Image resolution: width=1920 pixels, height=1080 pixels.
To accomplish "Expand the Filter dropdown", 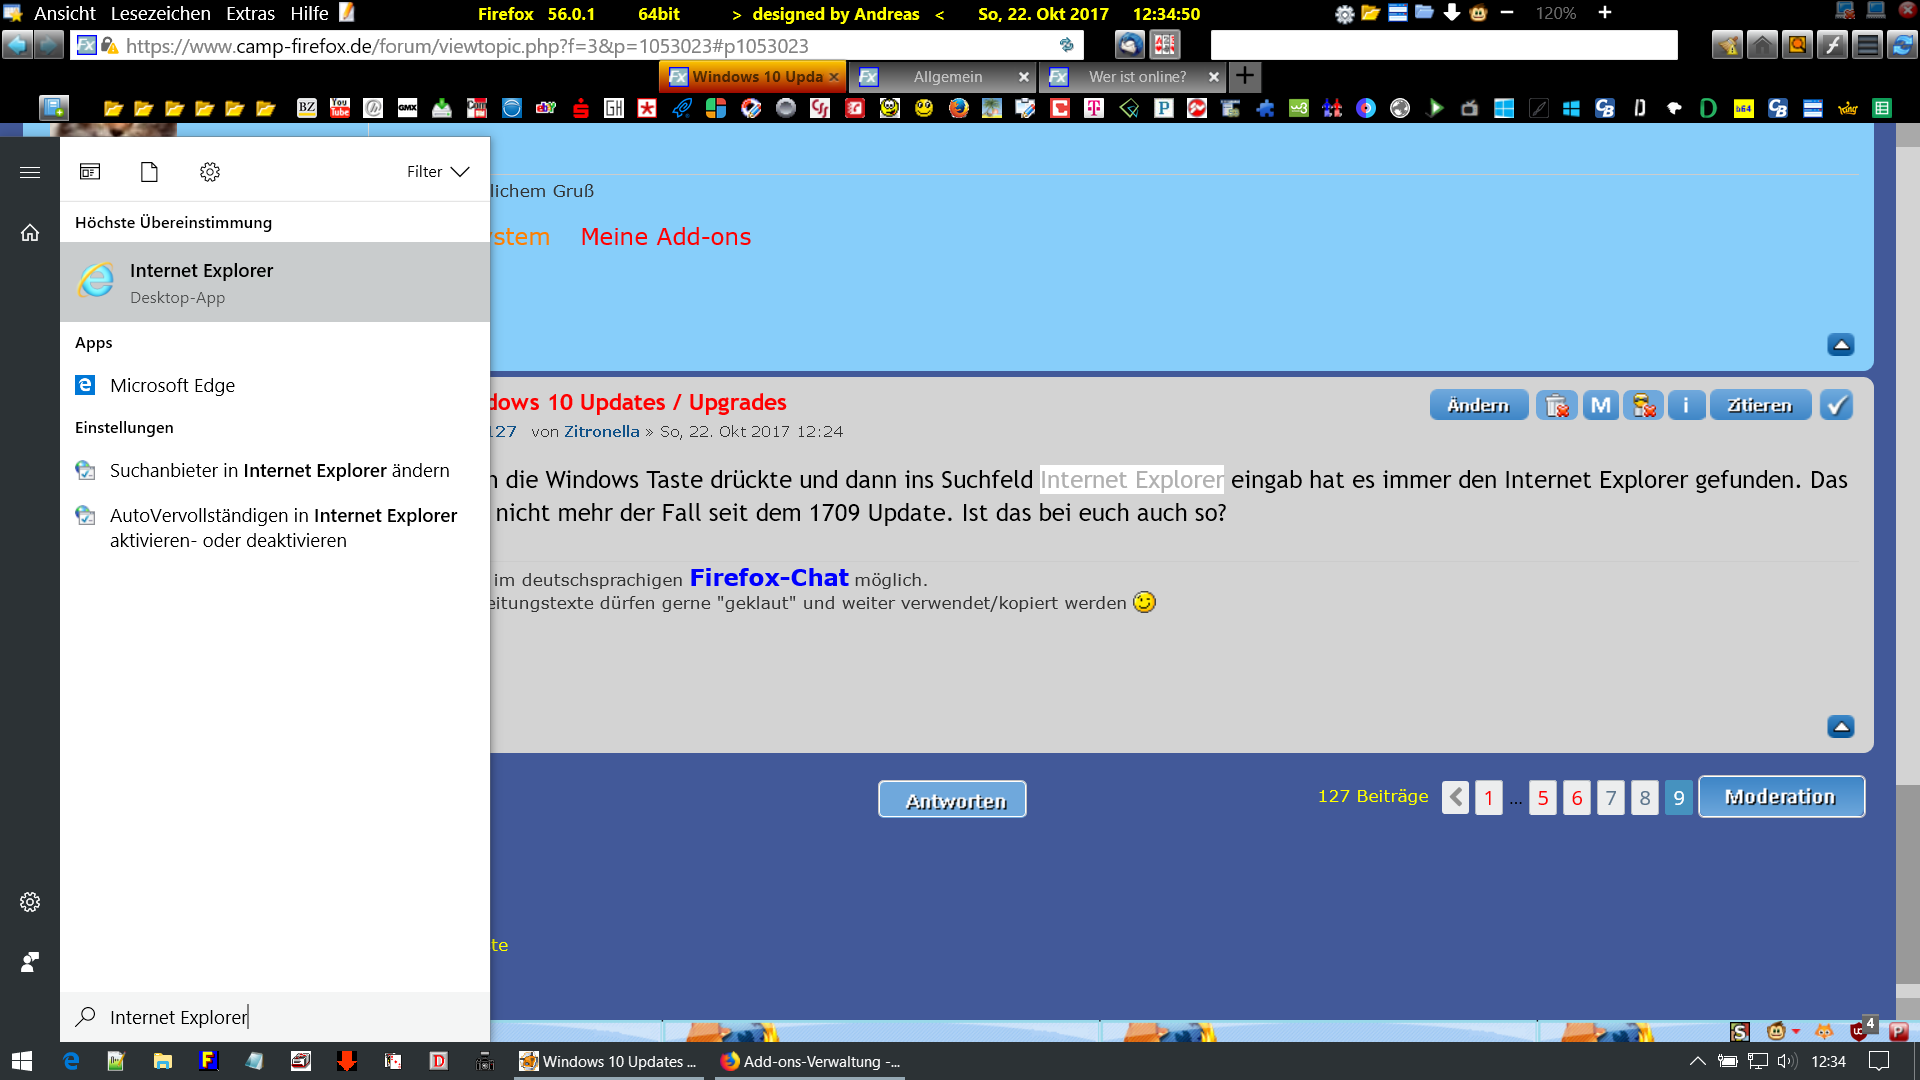I will tap(437, 172).
